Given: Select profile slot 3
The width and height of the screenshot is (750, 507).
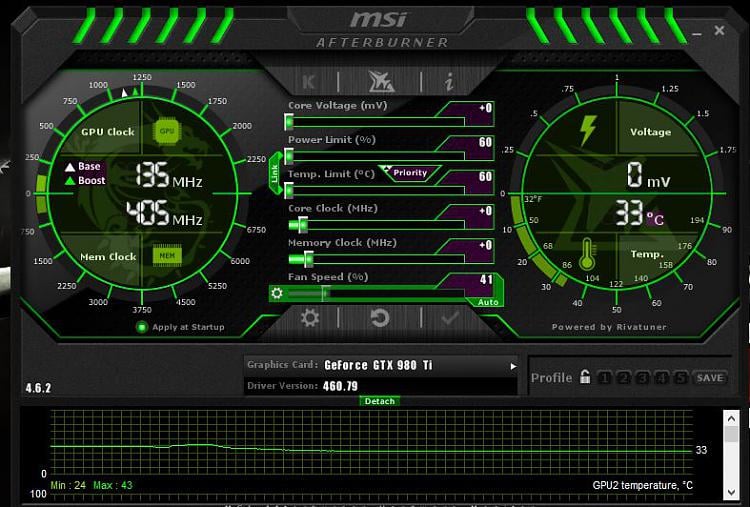Looking at the screenshot, I should coord(642,378).
